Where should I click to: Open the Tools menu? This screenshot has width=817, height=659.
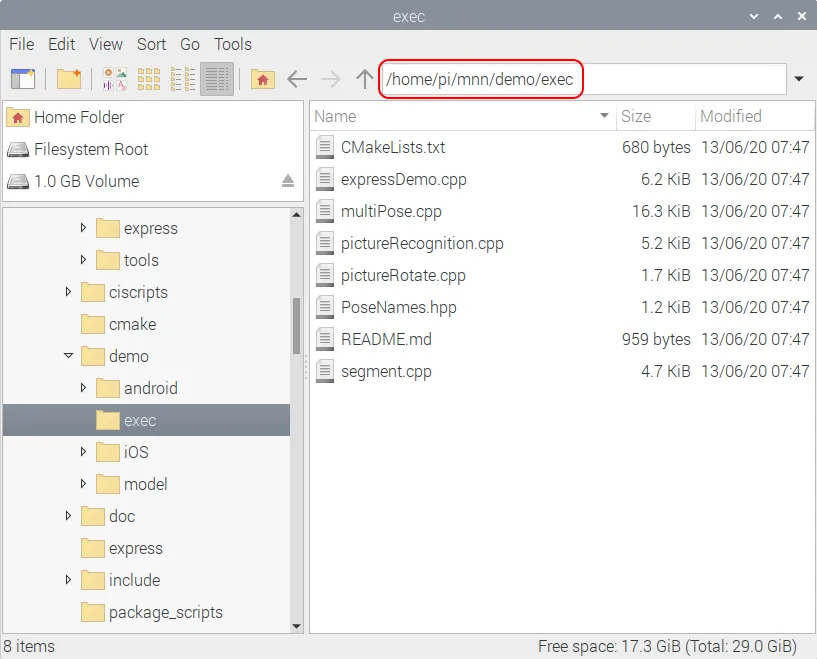pos(233,44)
